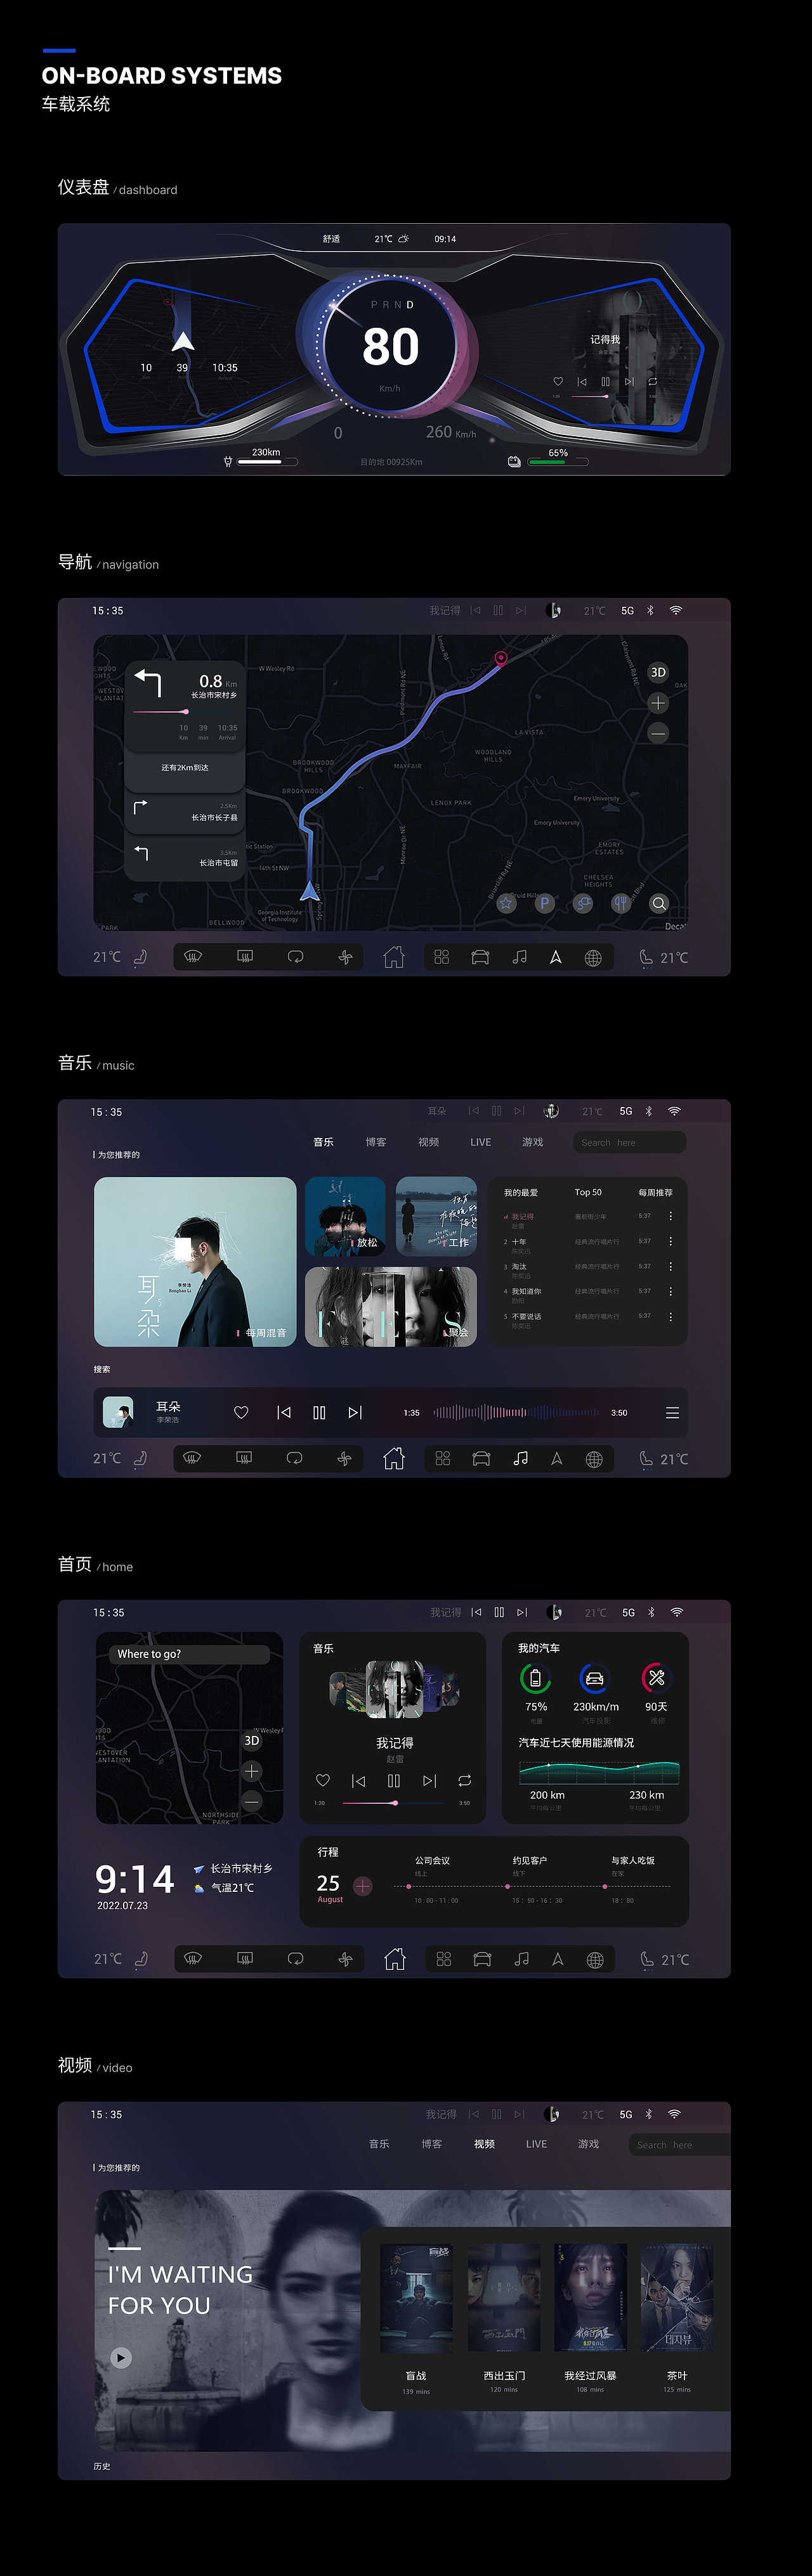Open windshield defrost on navigation screen
Image resolution: width=812 pixels, height=2576 pixels.
click(193, 957)
